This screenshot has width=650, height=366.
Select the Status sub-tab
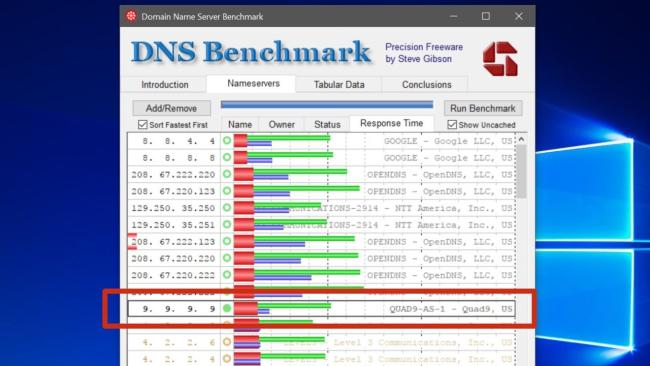tap(327, 124)
